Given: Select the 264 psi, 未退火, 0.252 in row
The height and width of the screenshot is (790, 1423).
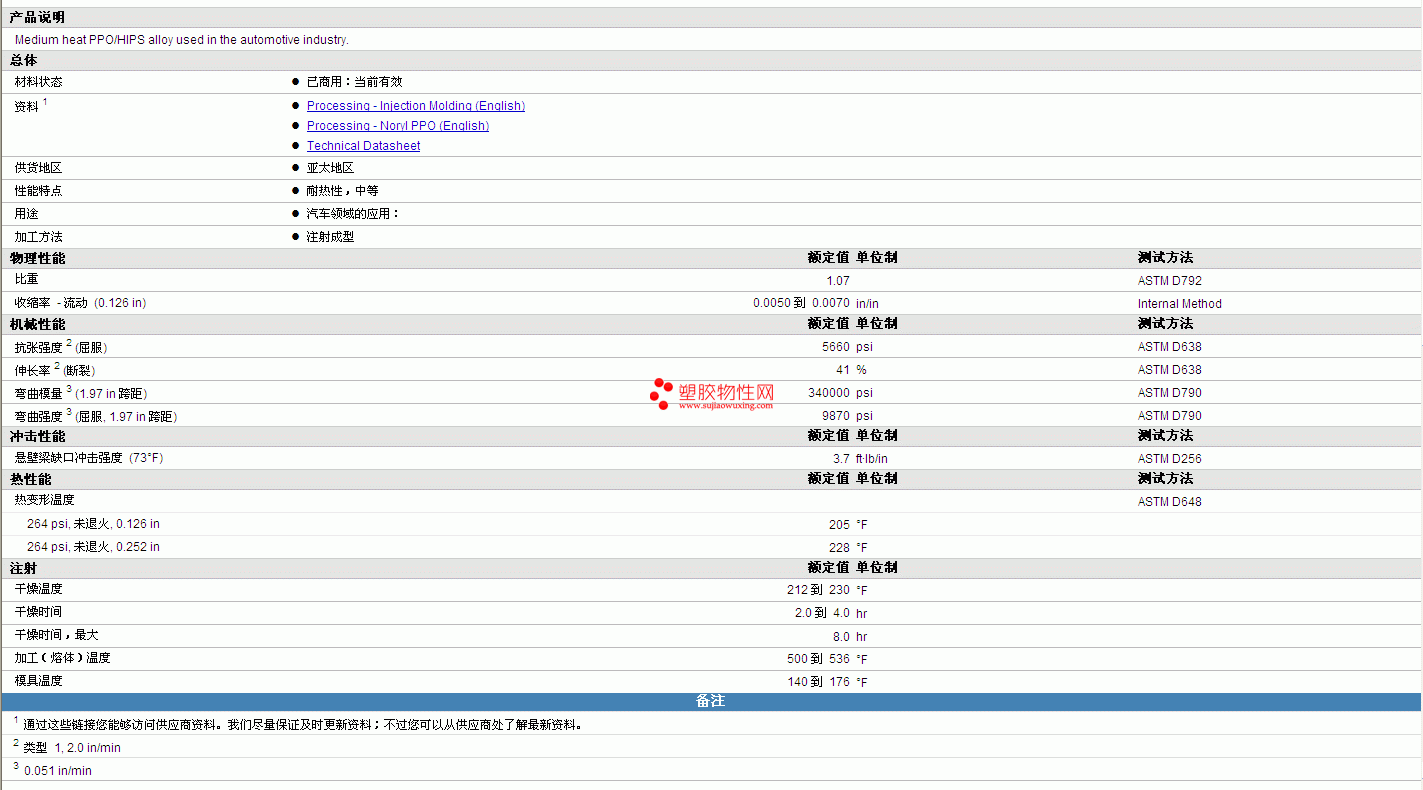Looking at the screenshot, I should 93,547.
